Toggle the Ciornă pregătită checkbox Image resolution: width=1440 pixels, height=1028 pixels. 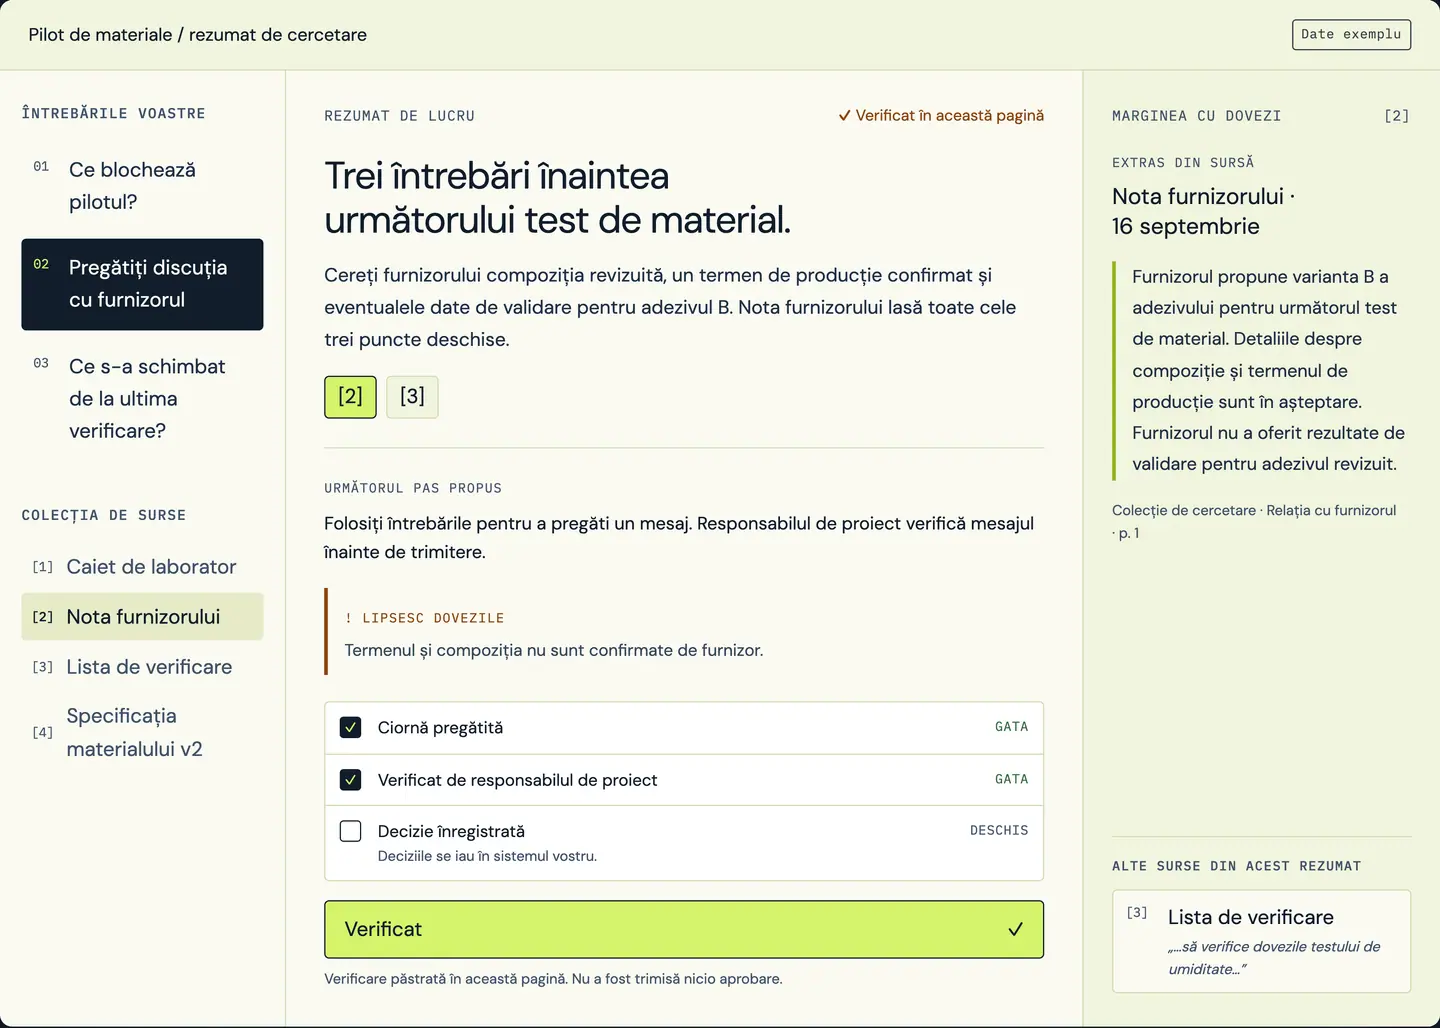[x=350, y=727]
